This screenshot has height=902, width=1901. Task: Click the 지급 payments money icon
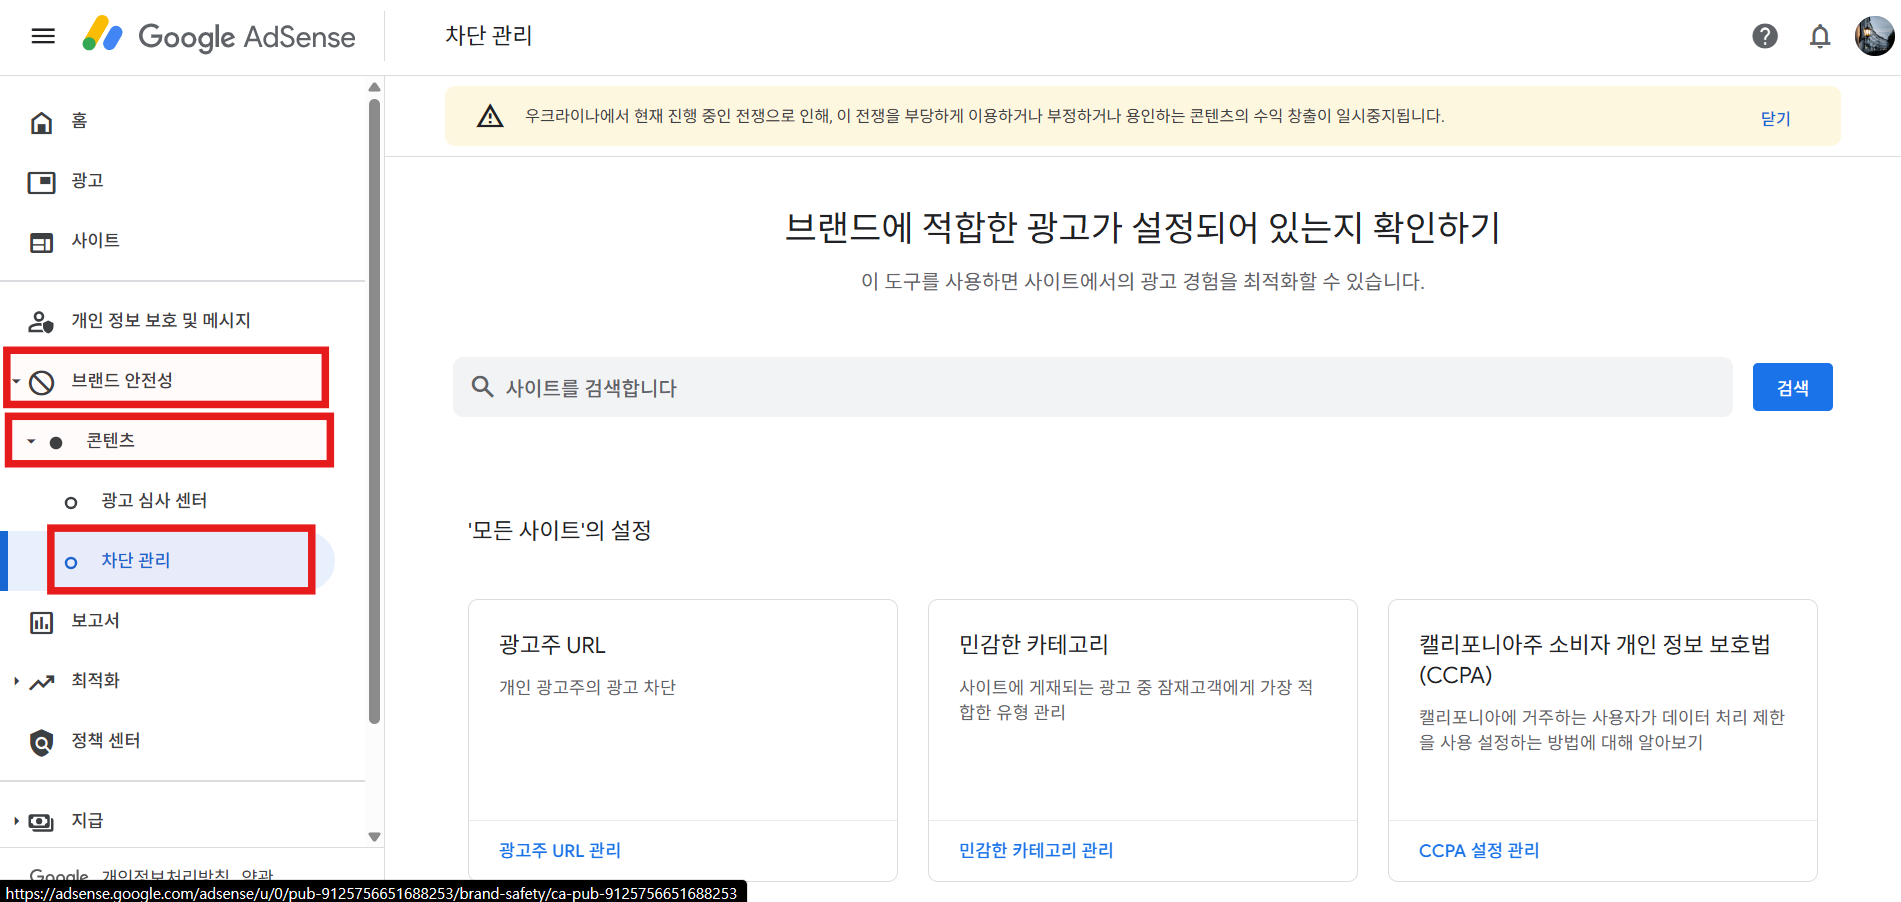pos(41,822)
